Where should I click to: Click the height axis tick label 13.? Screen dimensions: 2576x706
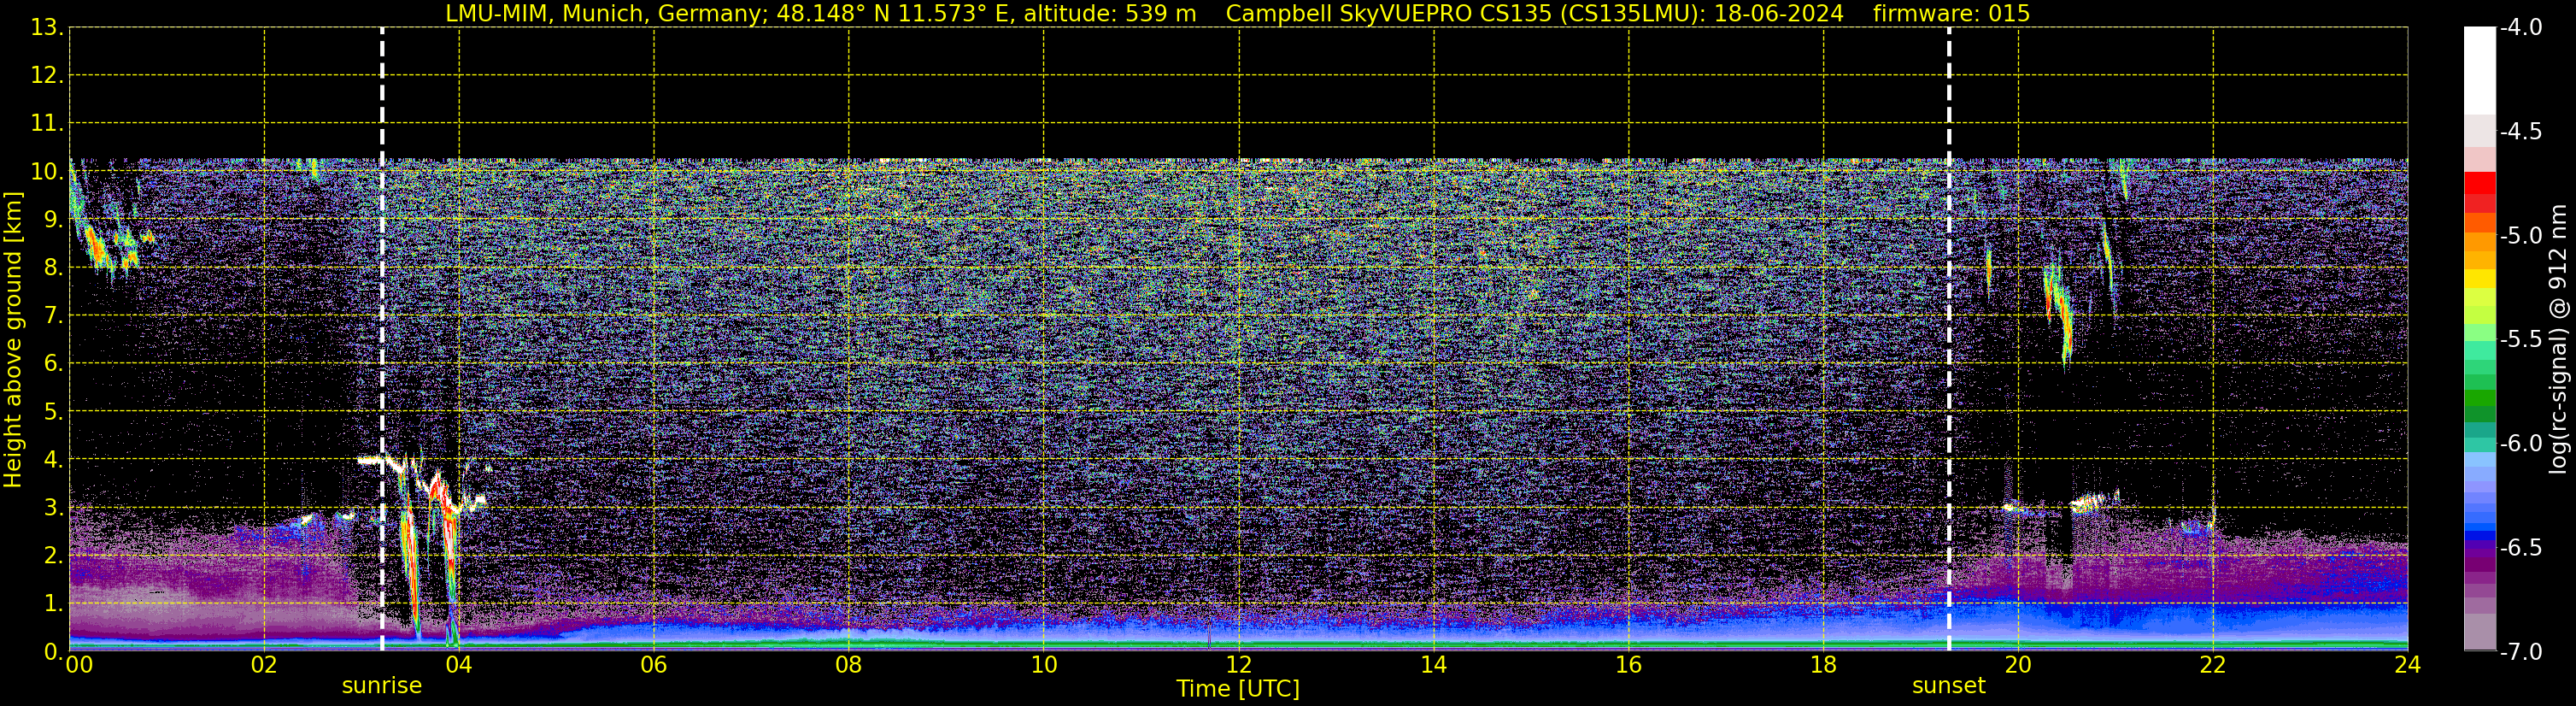pyautogui.click(x=45, y=27)
